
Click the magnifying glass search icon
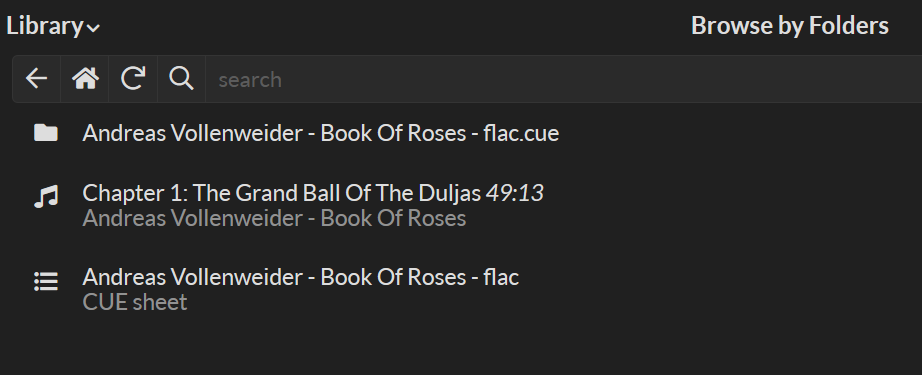[181, 79]
